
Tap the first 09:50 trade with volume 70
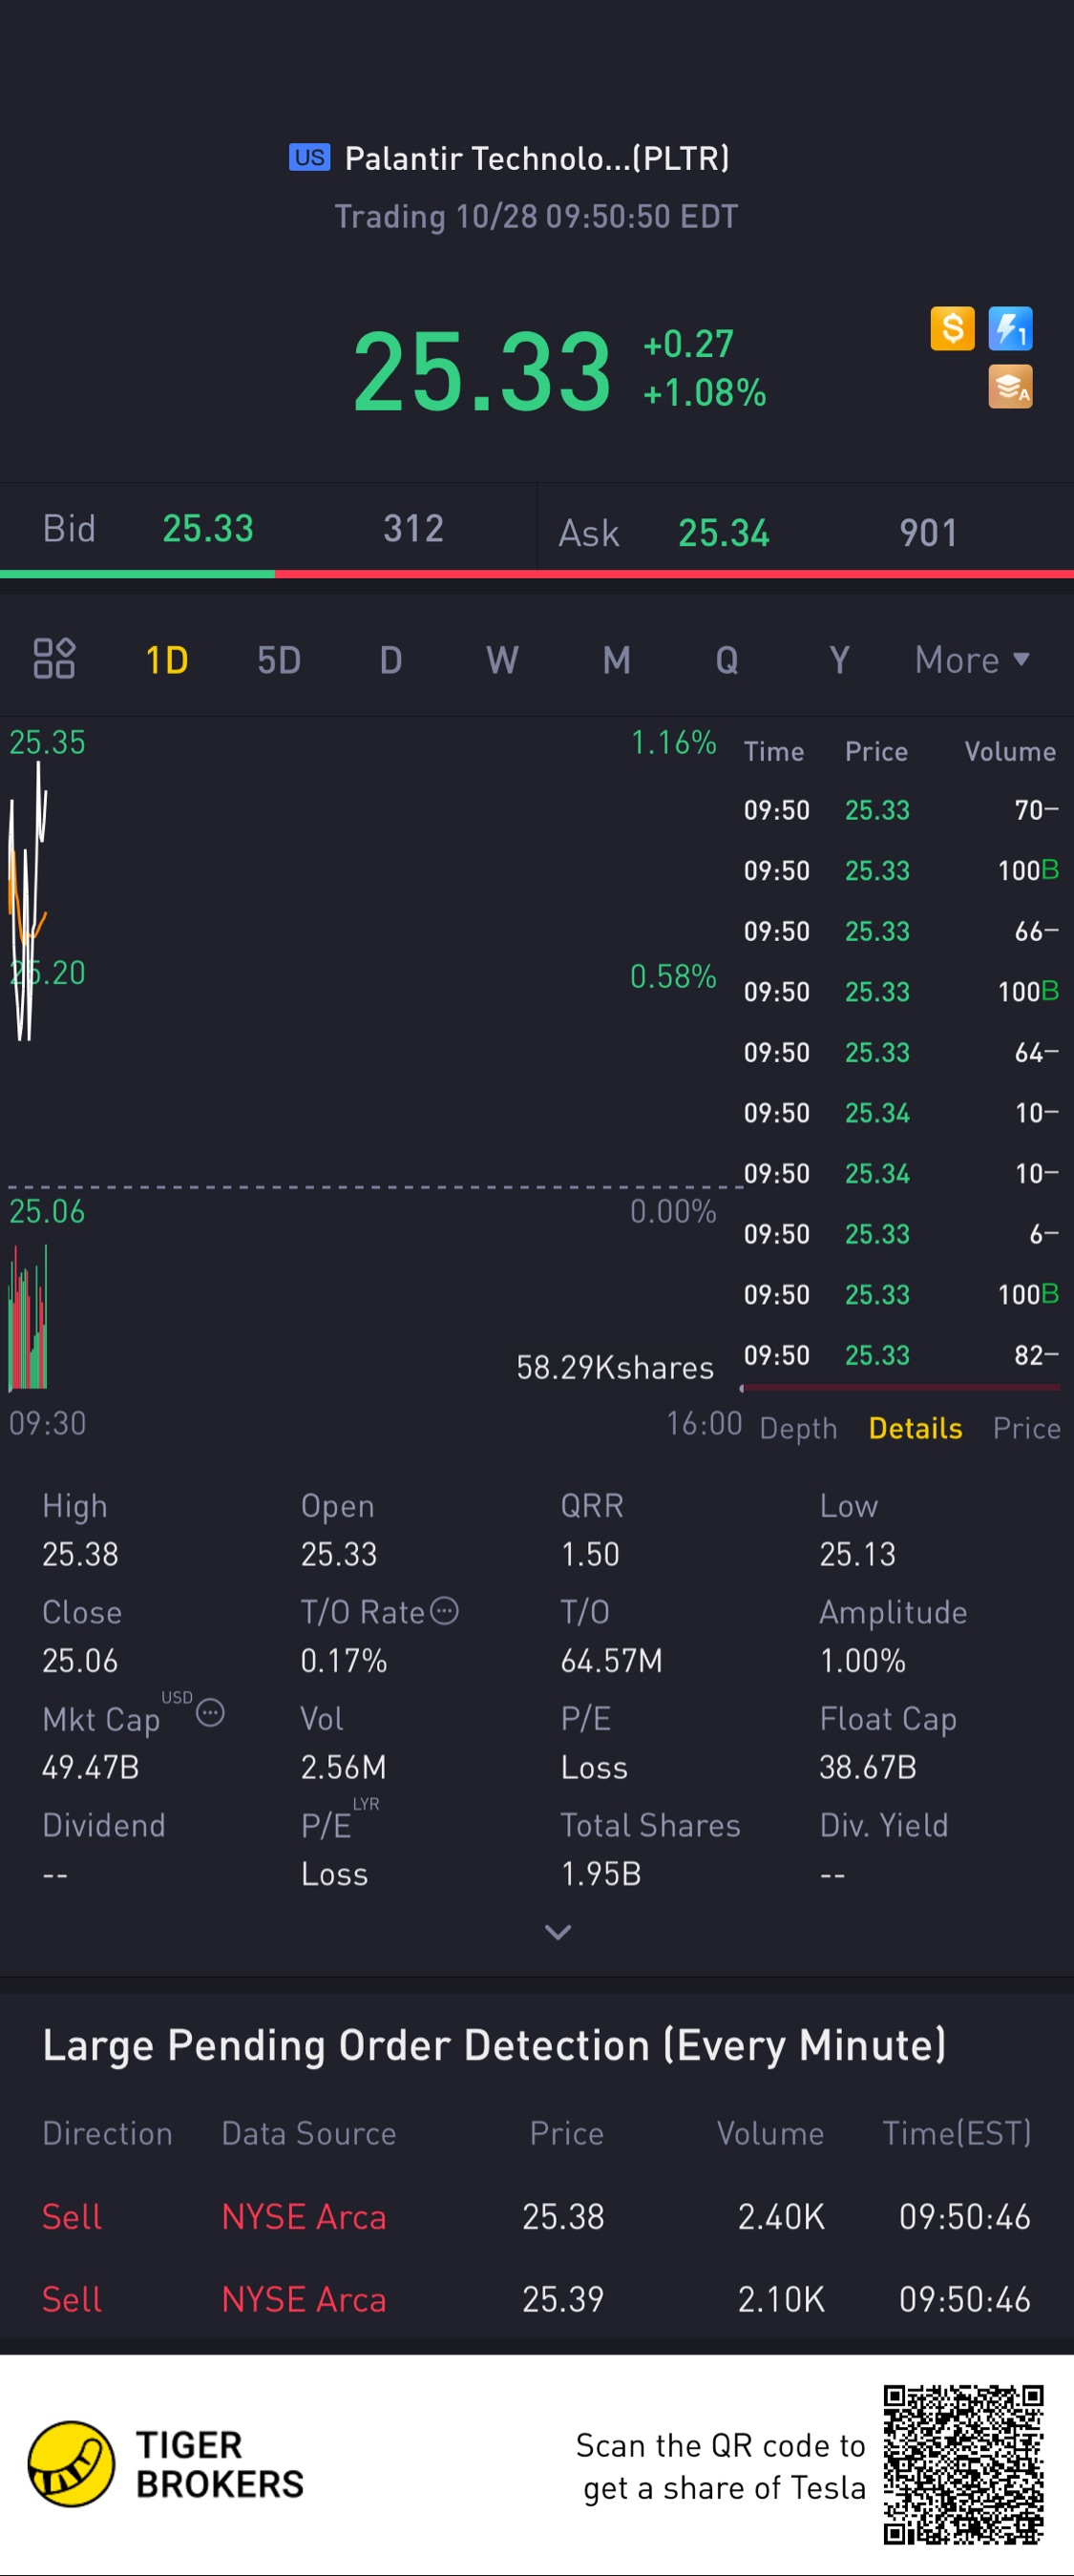(900, 810)
